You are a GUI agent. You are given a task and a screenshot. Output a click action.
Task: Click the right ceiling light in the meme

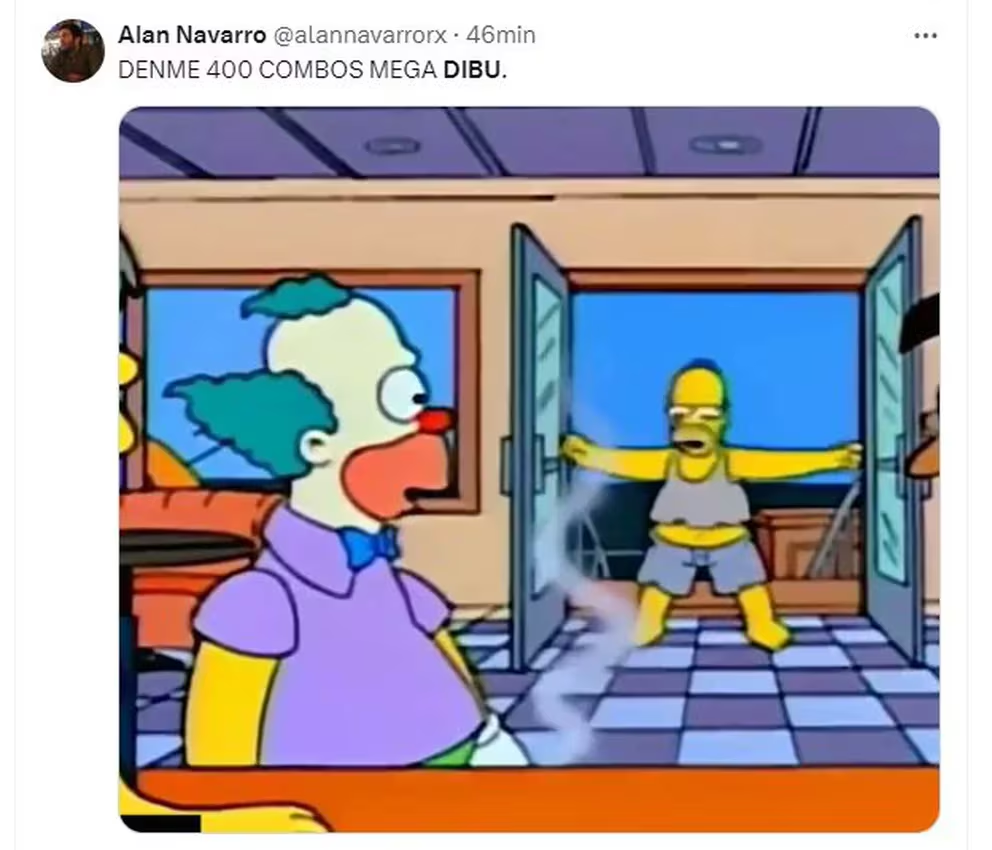pos(724,145)
